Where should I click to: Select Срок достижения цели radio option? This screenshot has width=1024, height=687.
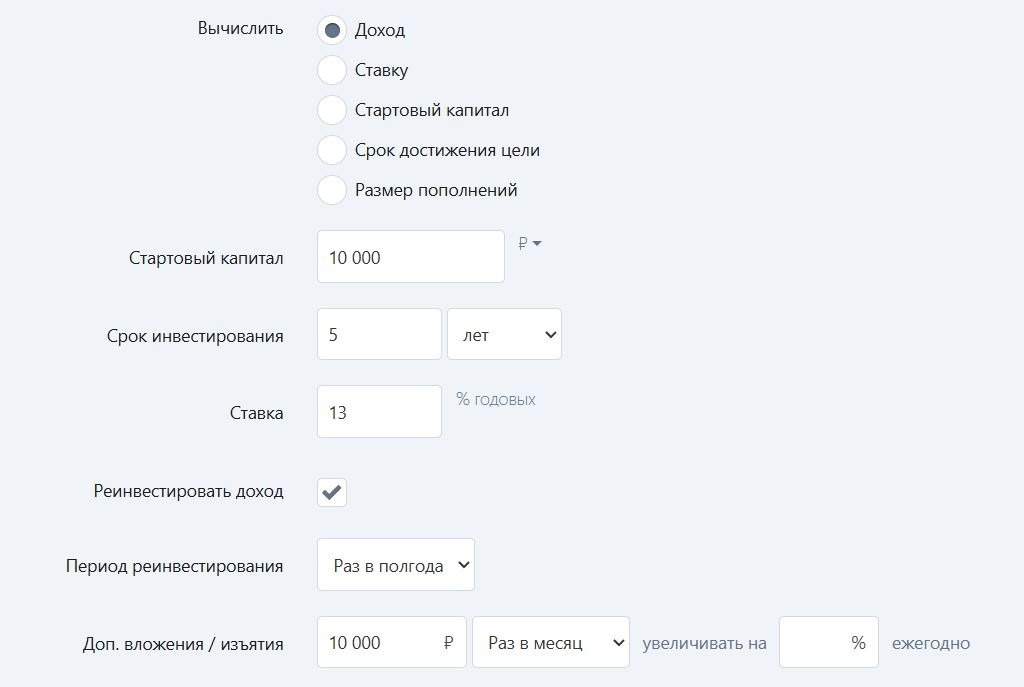(332, 150)
